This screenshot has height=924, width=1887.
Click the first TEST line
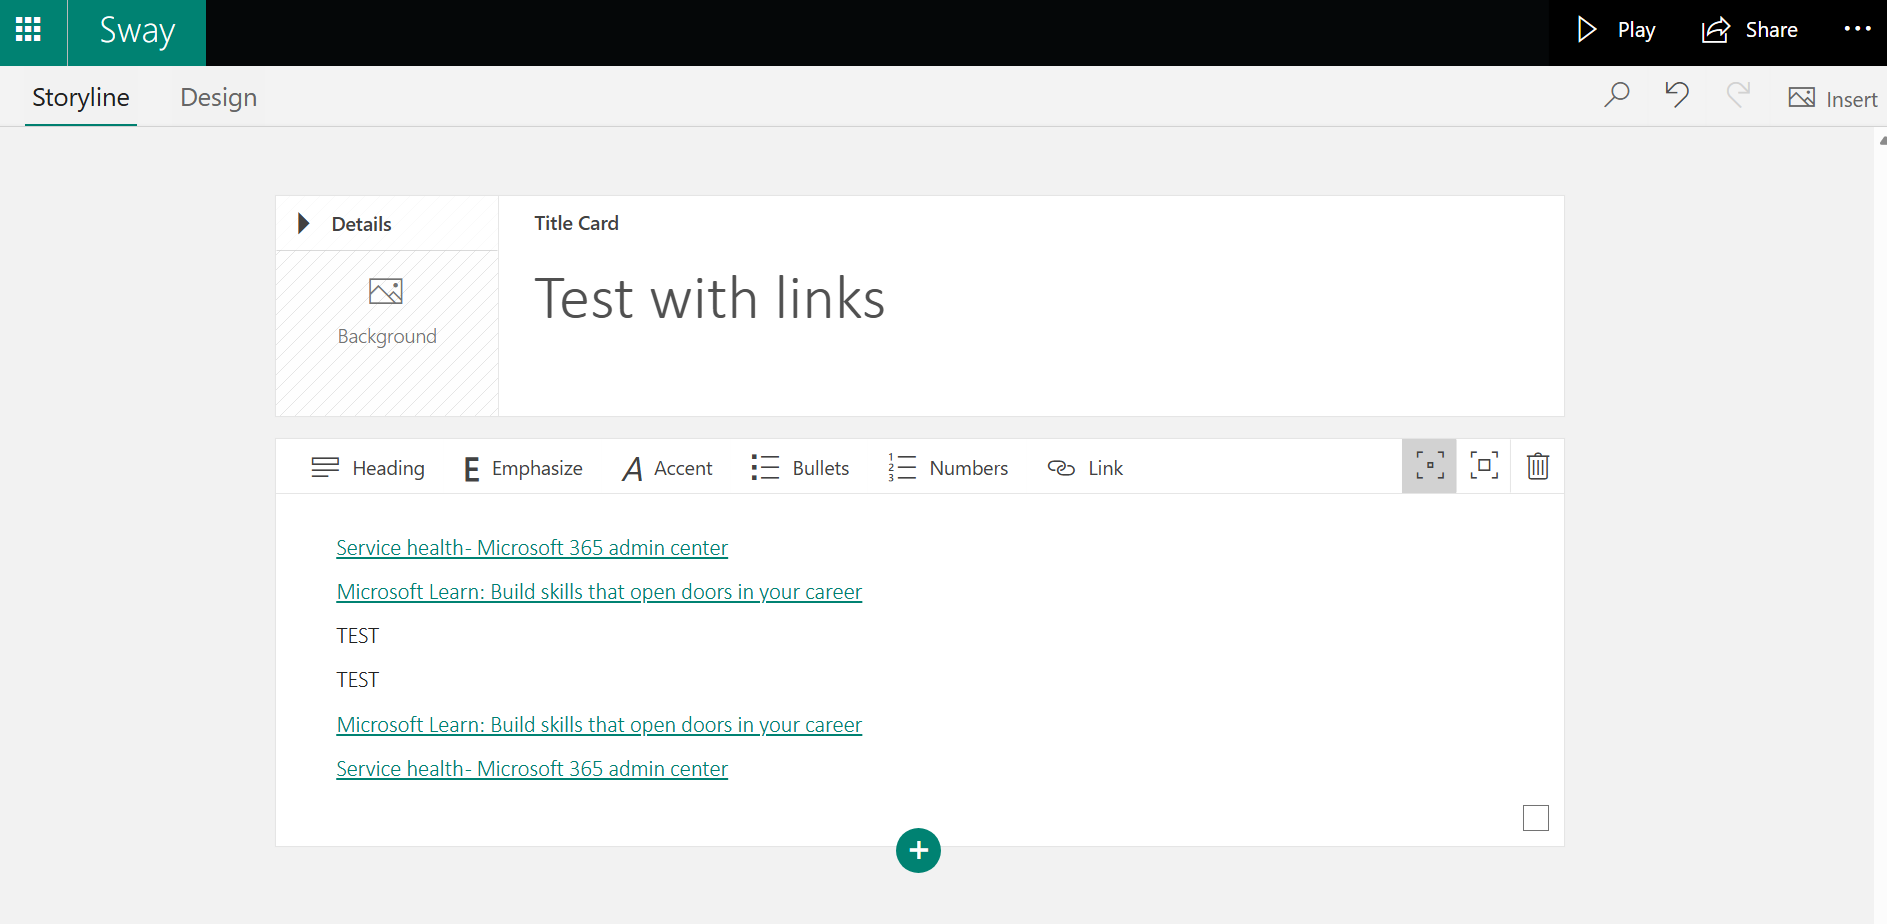(358, 636)
